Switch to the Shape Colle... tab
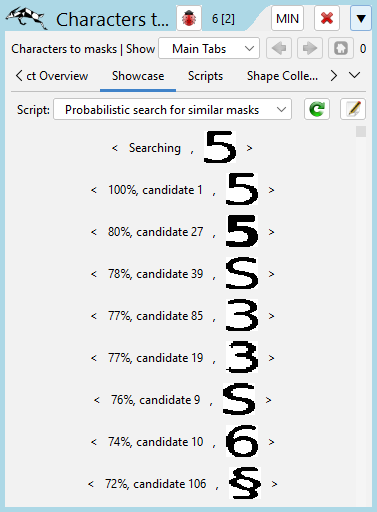377x512 pixels. tap(282, 76)
